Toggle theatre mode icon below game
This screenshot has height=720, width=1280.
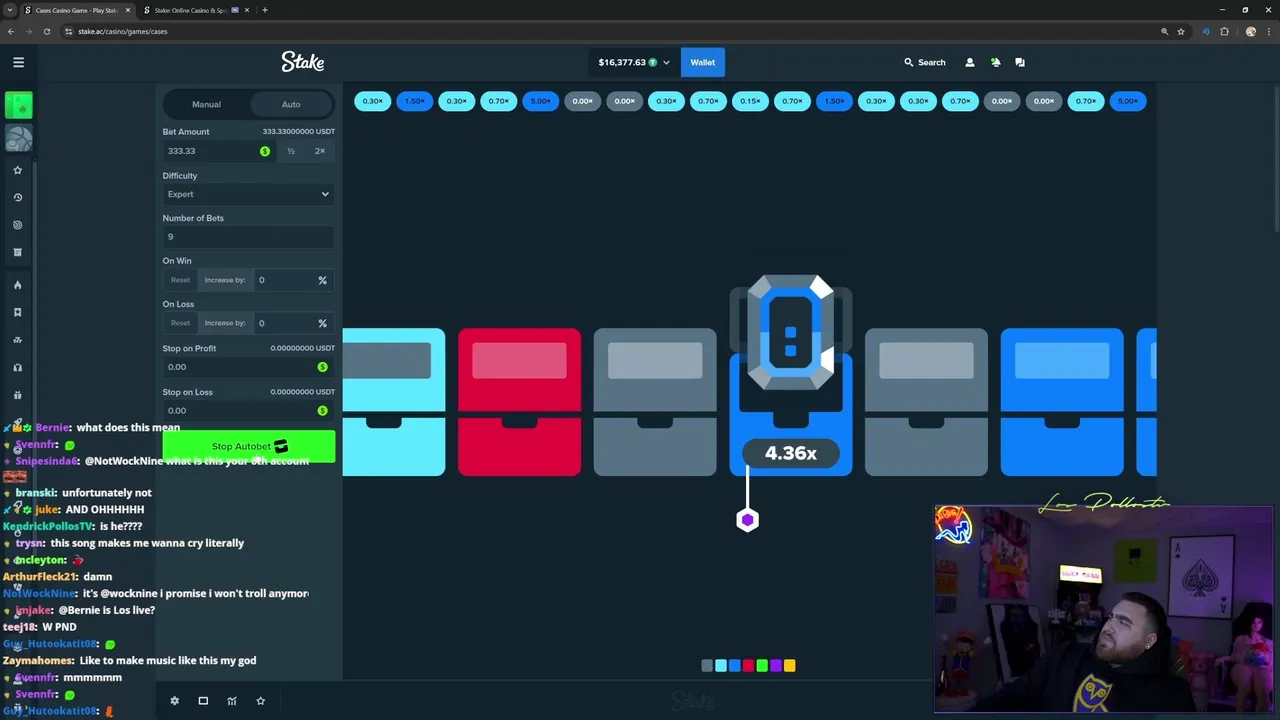click(x=203, y=701)
